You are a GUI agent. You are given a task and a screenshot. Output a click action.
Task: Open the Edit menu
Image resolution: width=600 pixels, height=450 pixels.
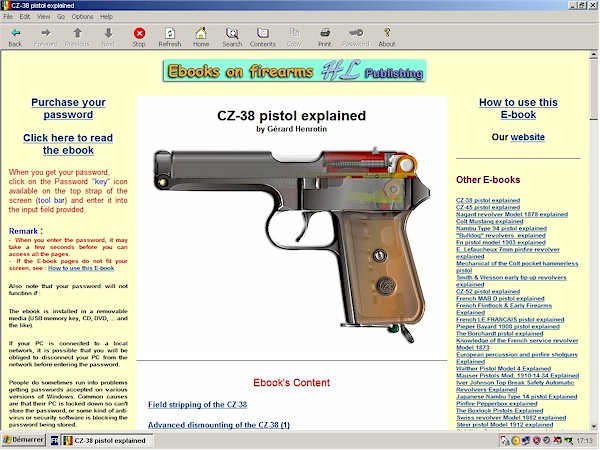(25, 16)
